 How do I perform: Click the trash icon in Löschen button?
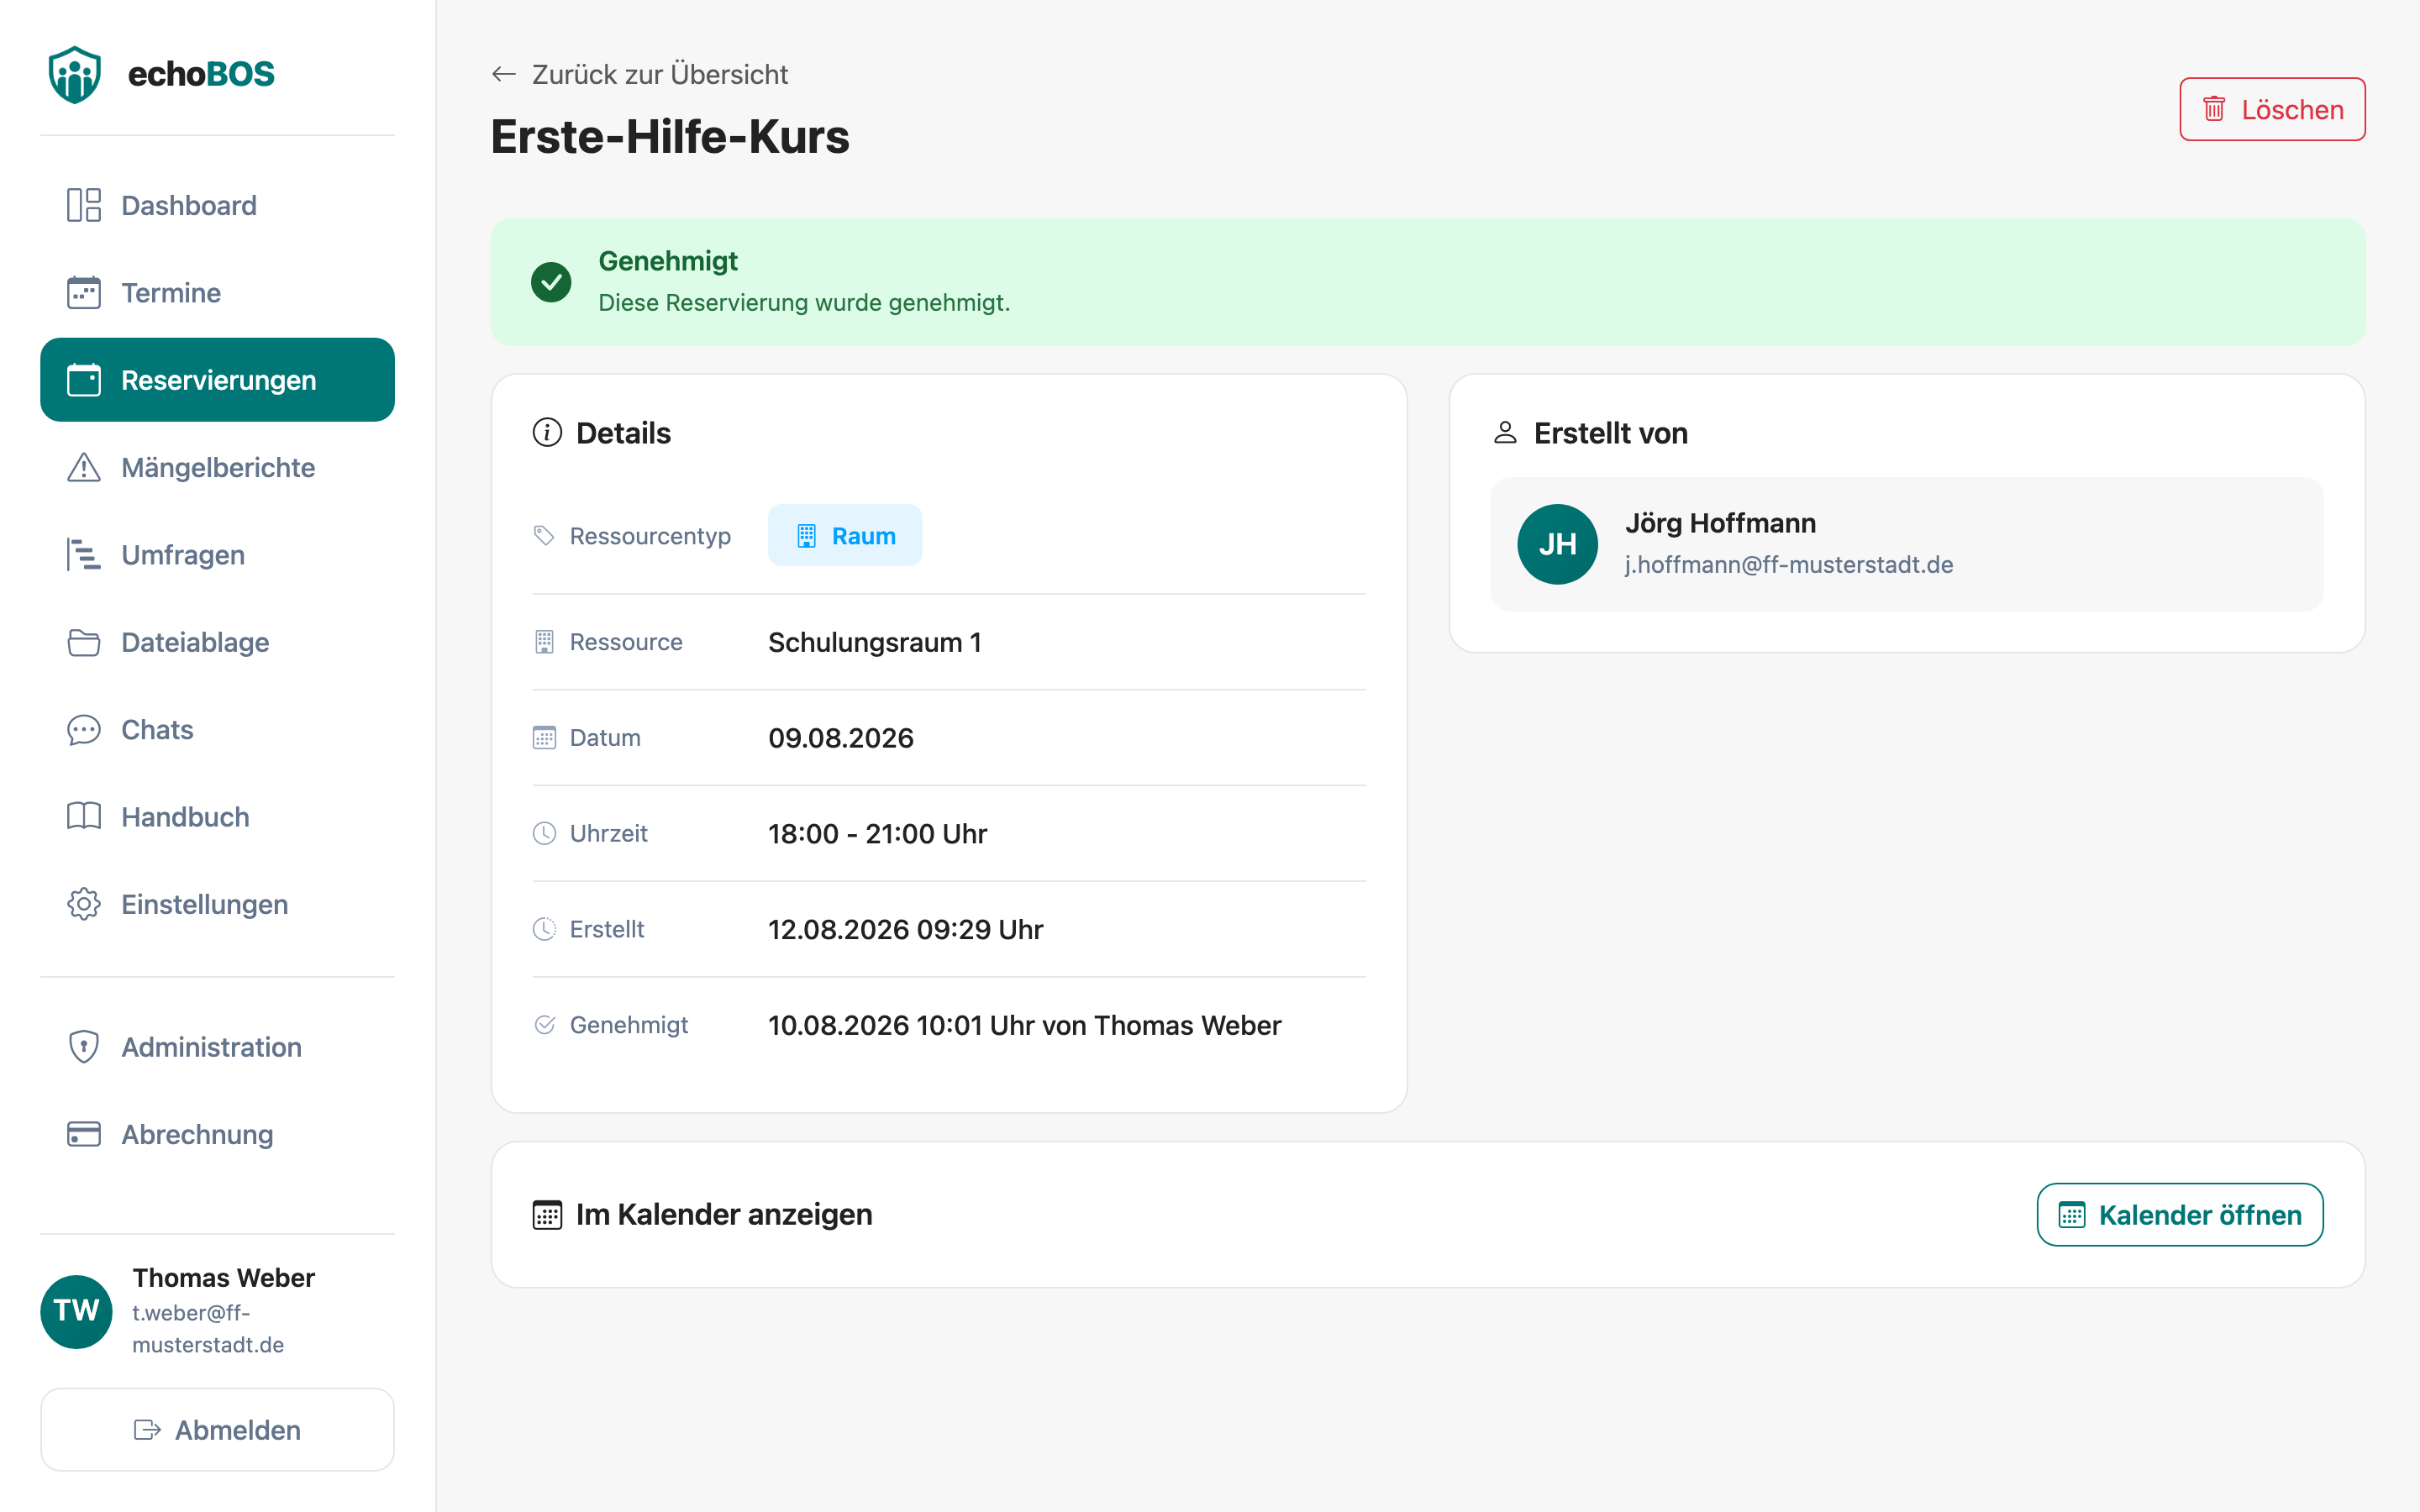tap(2214, 109)
